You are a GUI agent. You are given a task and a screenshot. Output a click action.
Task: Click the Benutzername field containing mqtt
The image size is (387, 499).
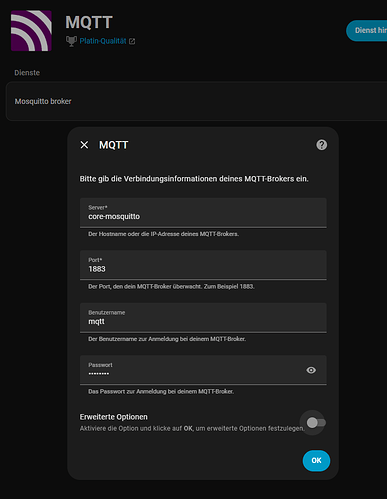pos(203,318)
